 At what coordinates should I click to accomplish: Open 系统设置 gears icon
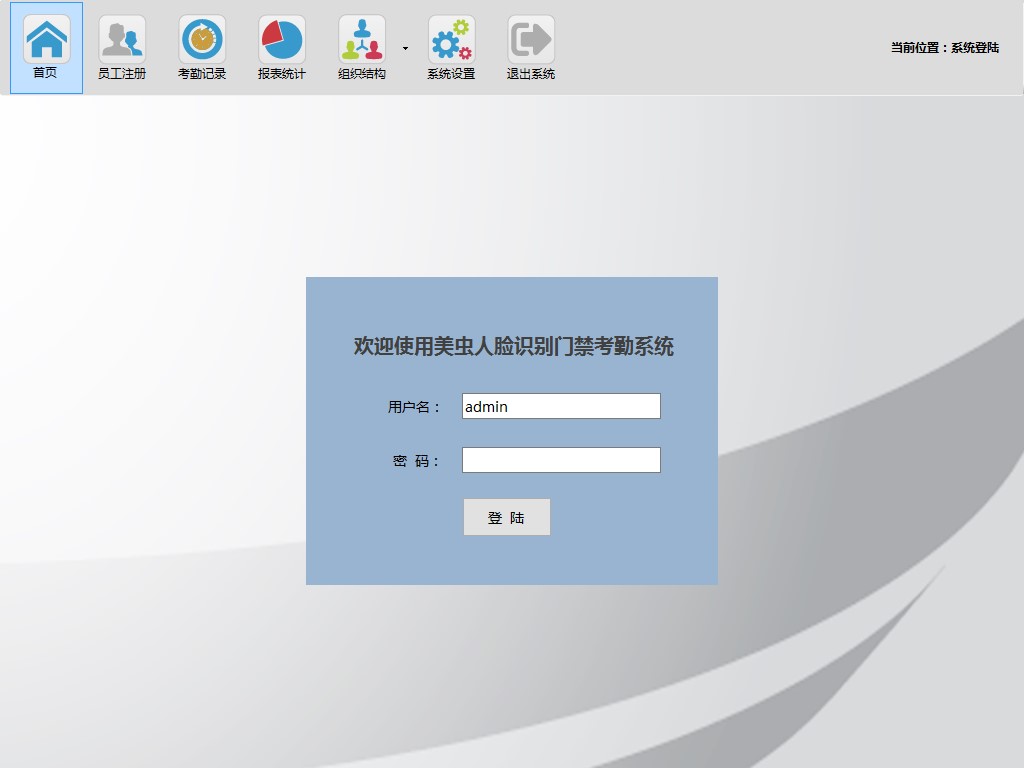pyautogui.click(x=451, y=48)
